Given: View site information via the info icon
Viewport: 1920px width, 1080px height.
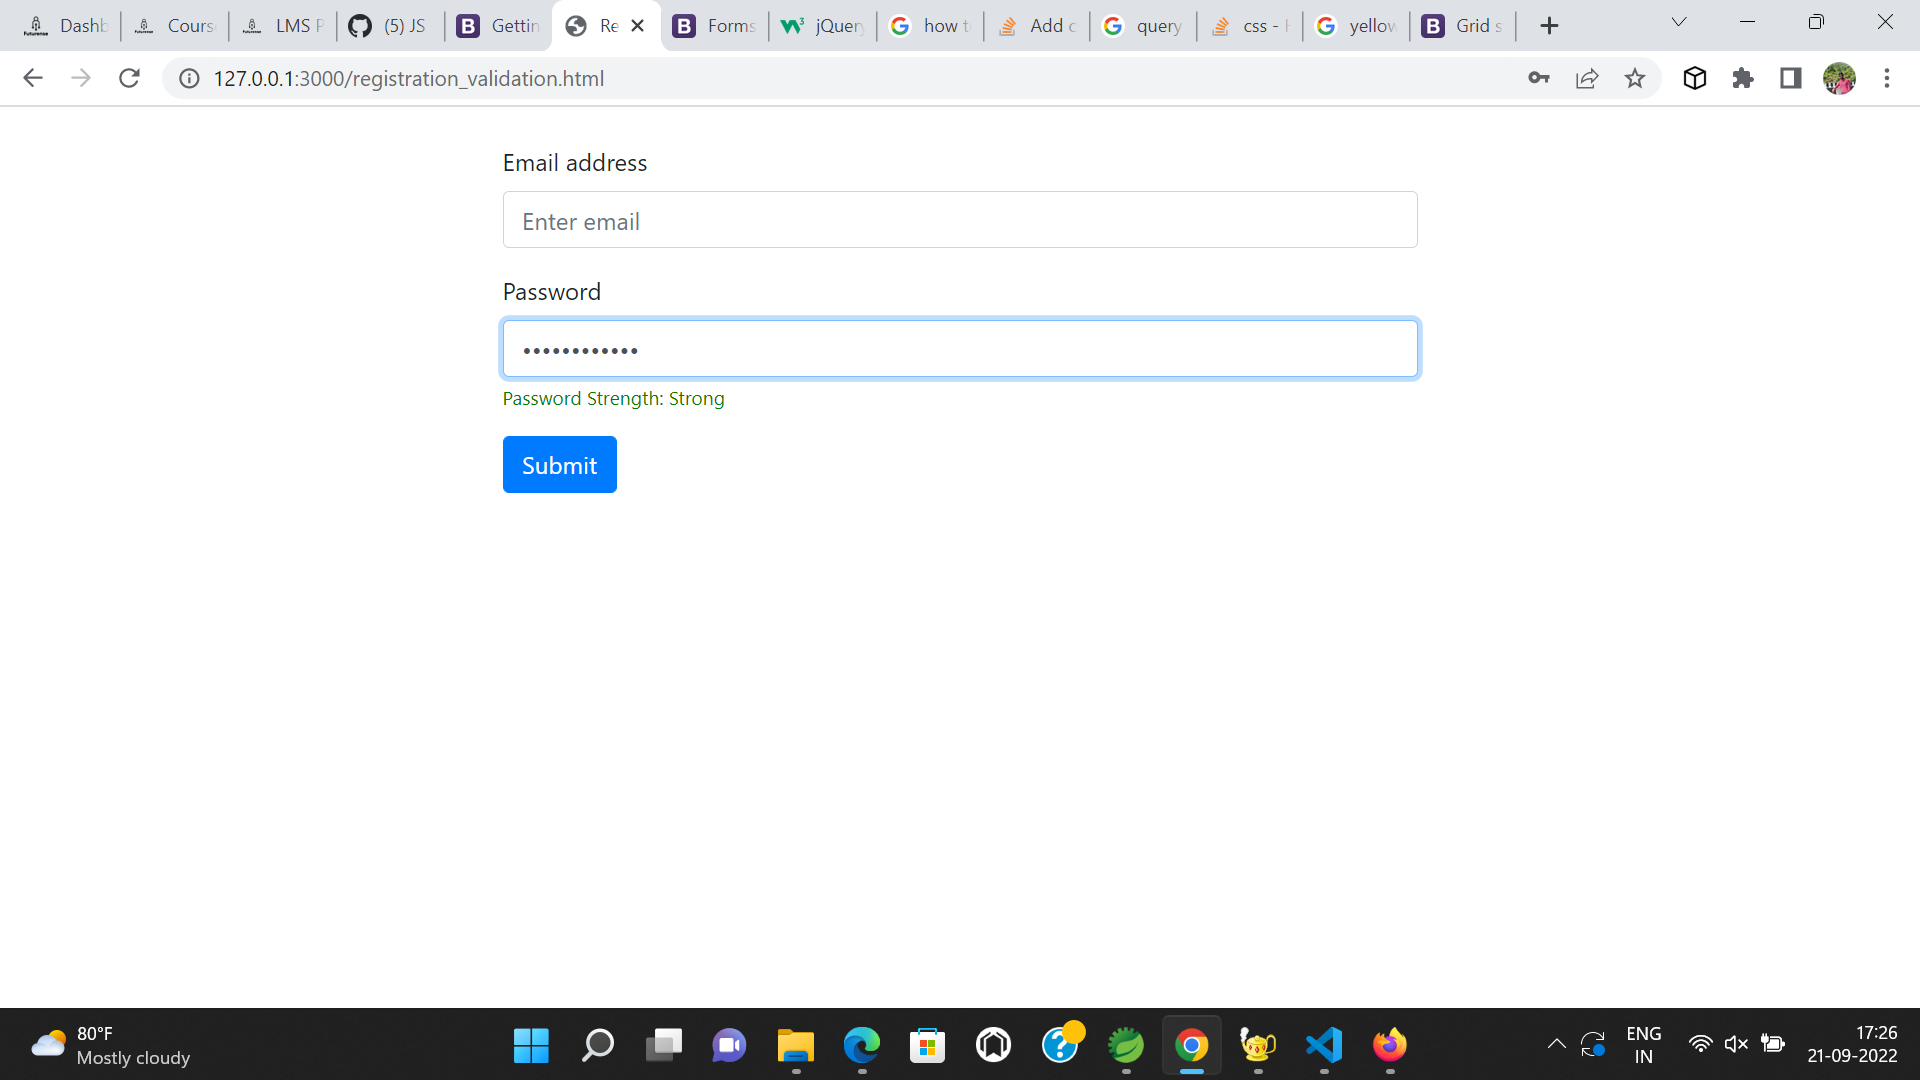Looking at the screenshot, I should (189, 78).
